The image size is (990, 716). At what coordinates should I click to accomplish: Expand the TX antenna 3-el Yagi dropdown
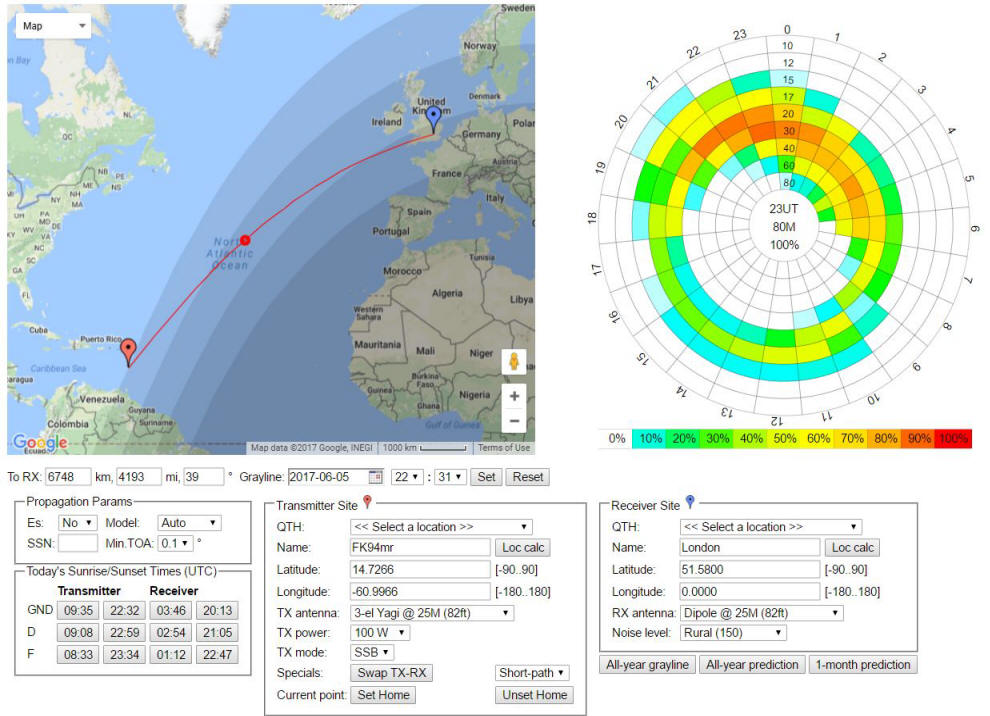pyautogui.click(x=432, y=612)
